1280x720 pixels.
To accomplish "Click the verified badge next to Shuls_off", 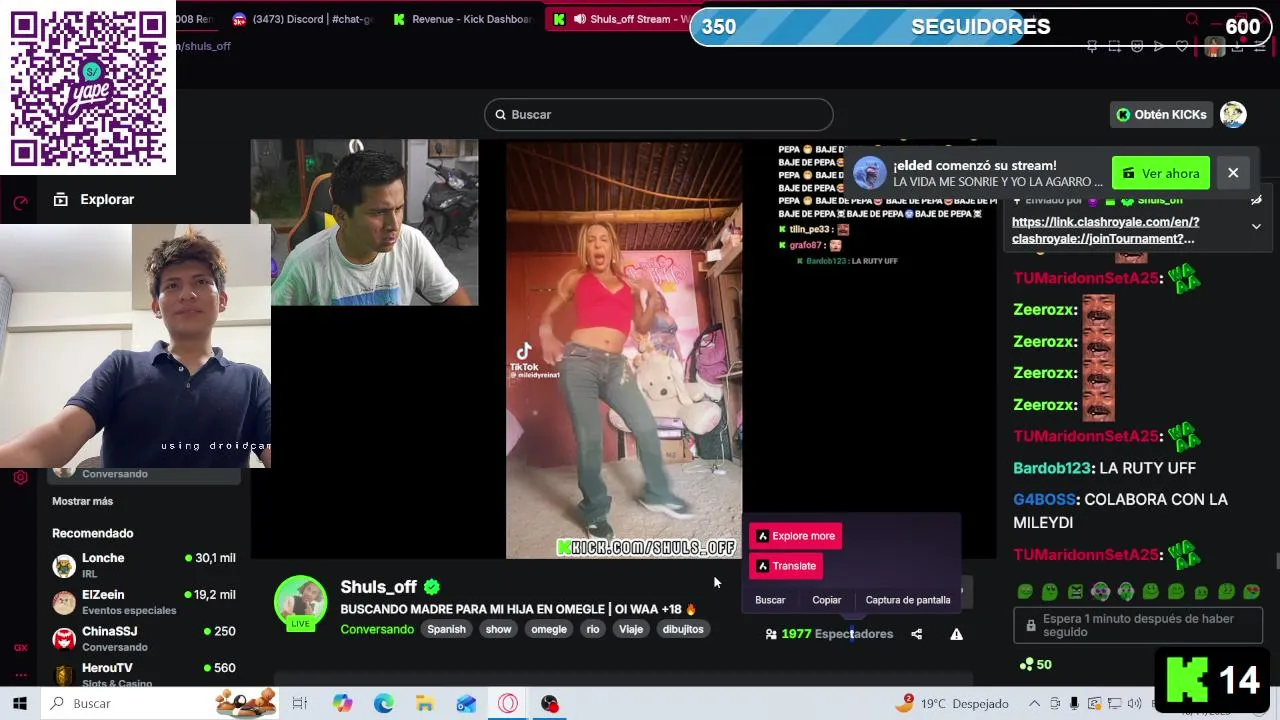I will (432, 587).
